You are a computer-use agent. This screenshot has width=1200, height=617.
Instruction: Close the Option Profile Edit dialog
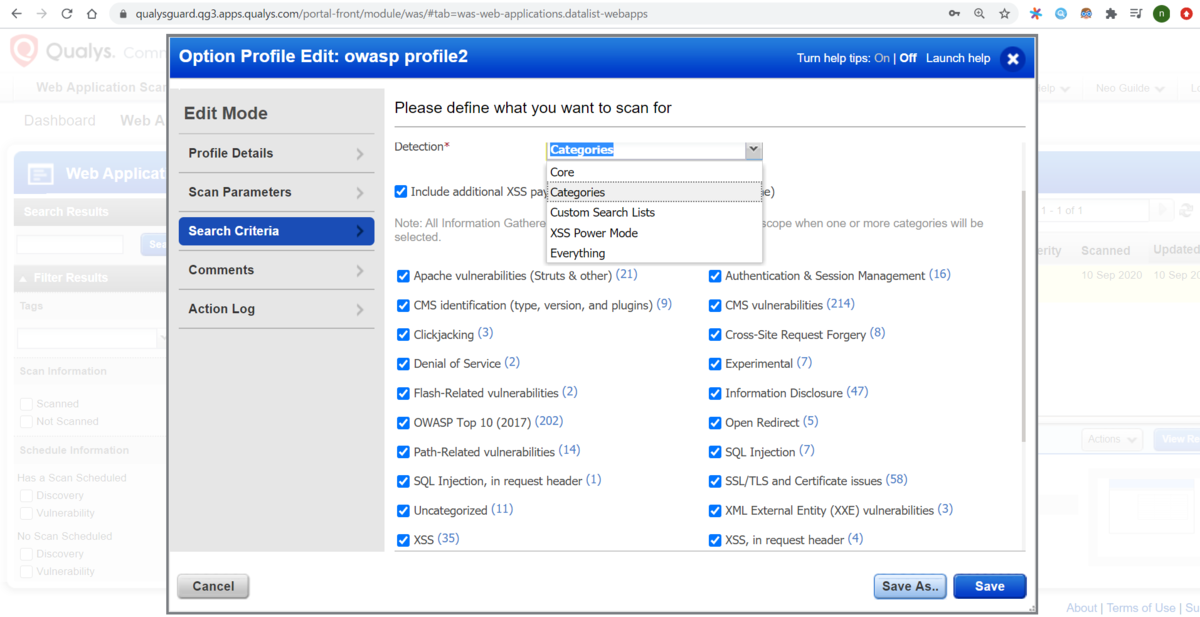[1012, 59]
